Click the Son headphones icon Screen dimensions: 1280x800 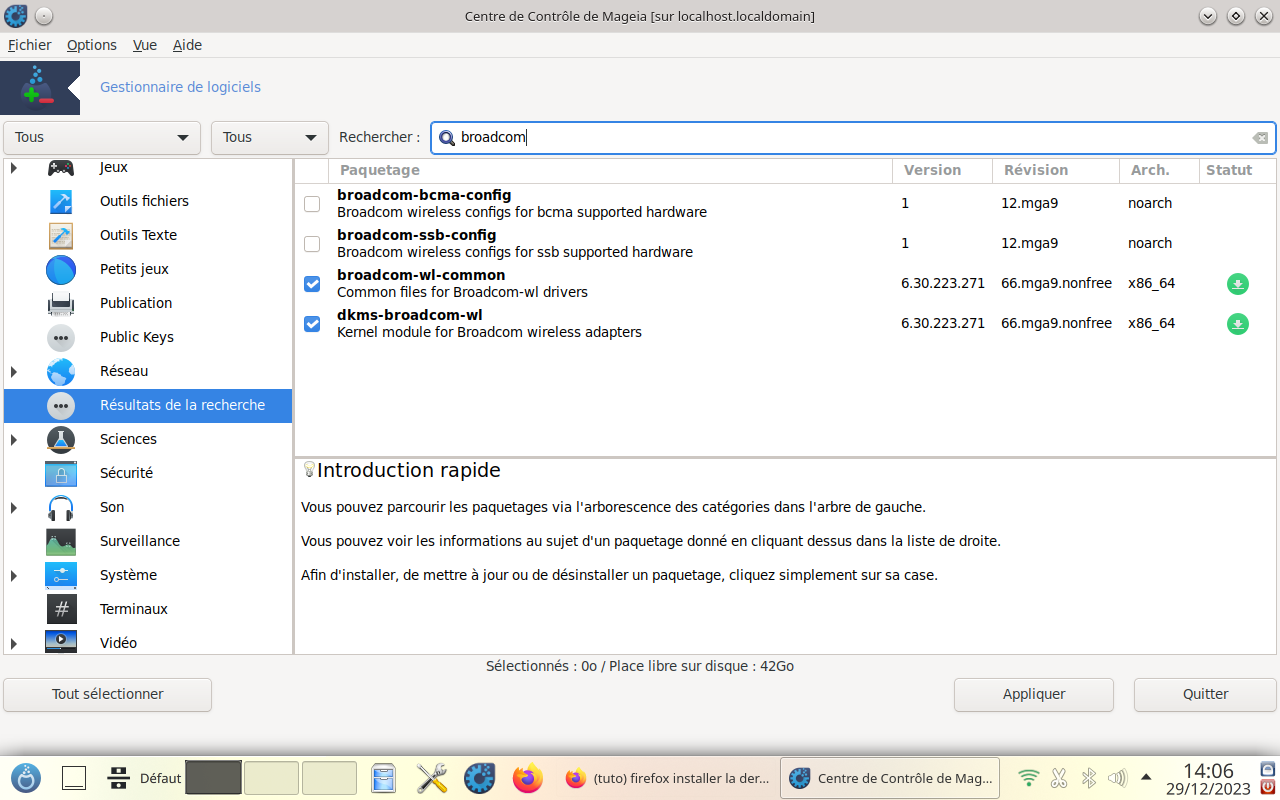(61, 507)
